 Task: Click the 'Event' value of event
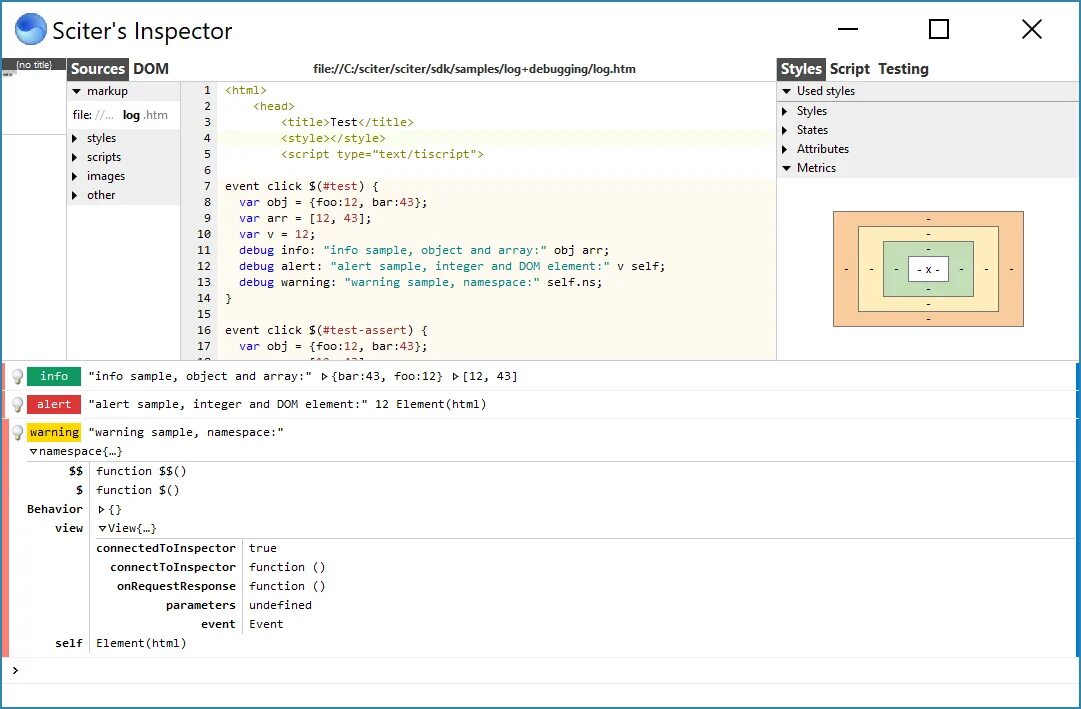[266, 625]
